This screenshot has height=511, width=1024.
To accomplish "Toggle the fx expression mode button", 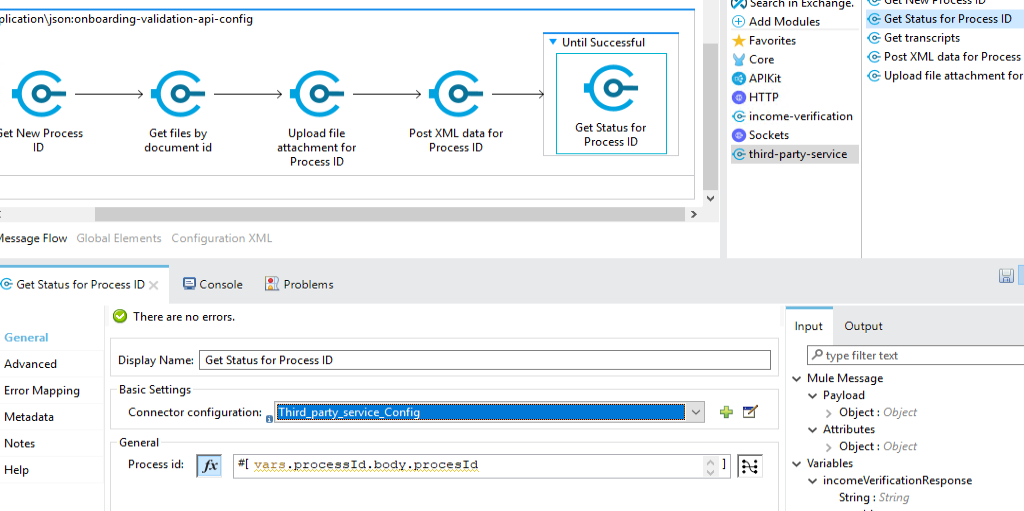I will coord(209,466).
